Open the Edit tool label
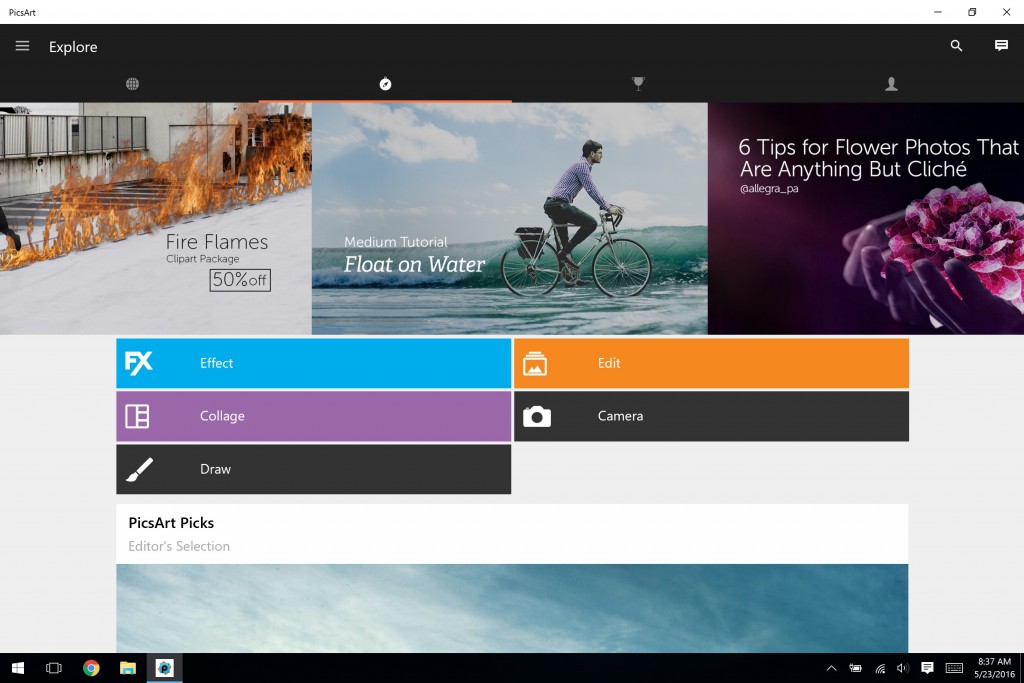The height and width of the screenshot is (683, 1024). point(609,363)
